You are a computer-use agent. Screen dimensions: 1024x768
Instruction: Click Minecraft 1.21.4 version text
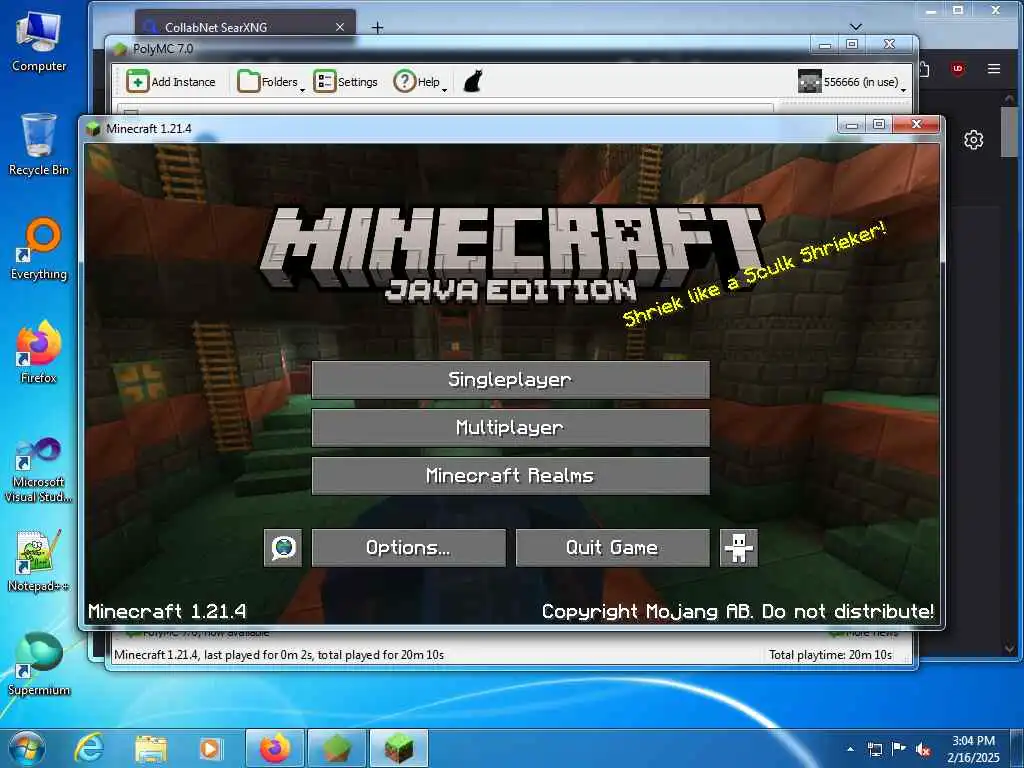tap(167, 611)
